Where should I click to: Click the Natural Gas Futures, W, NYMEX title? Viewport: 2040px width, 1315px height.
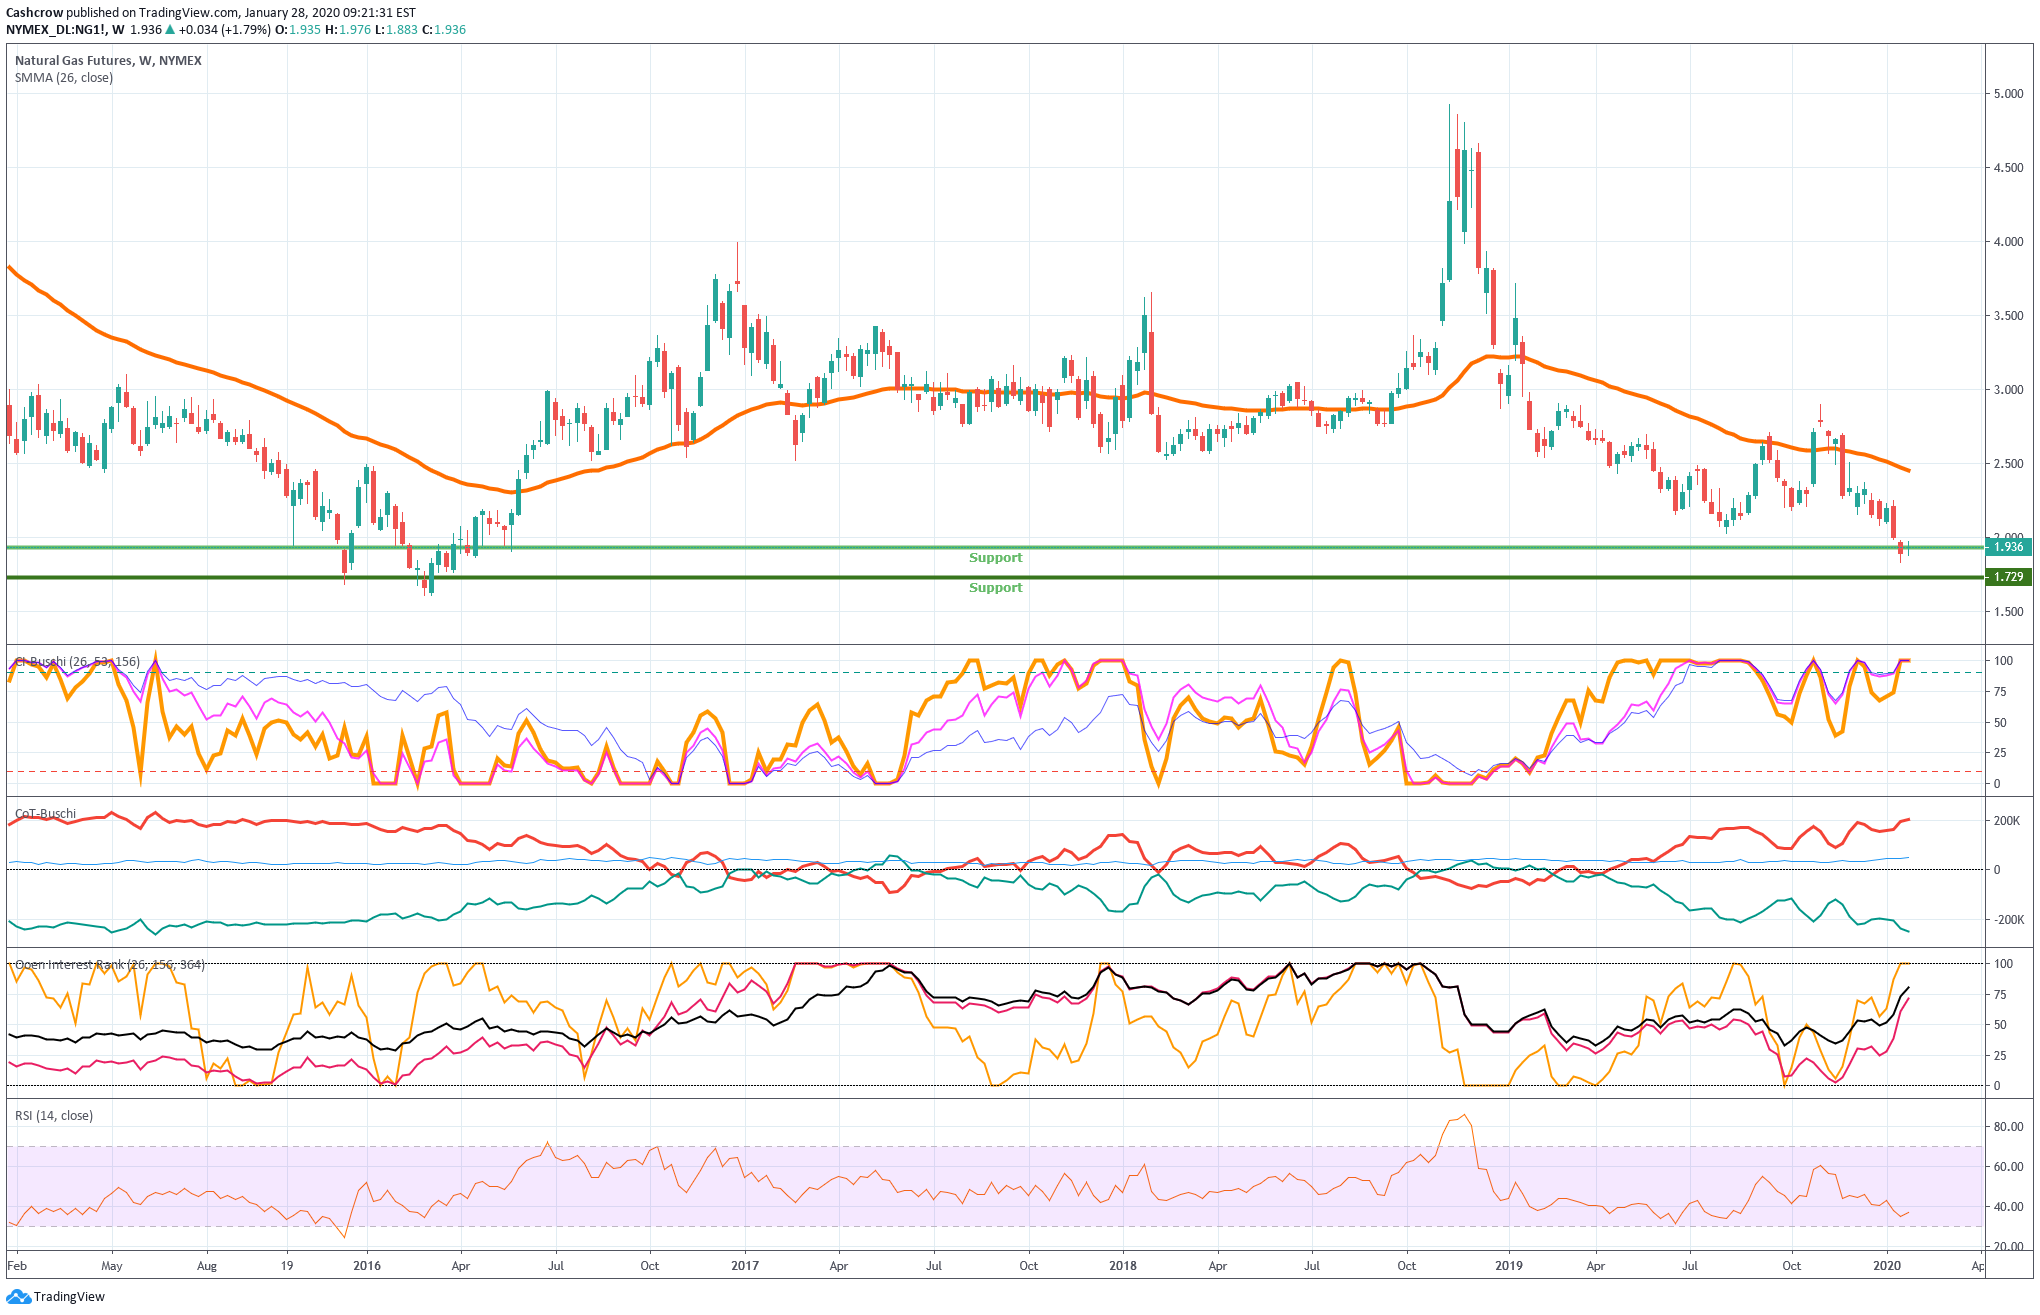[108, 60]
